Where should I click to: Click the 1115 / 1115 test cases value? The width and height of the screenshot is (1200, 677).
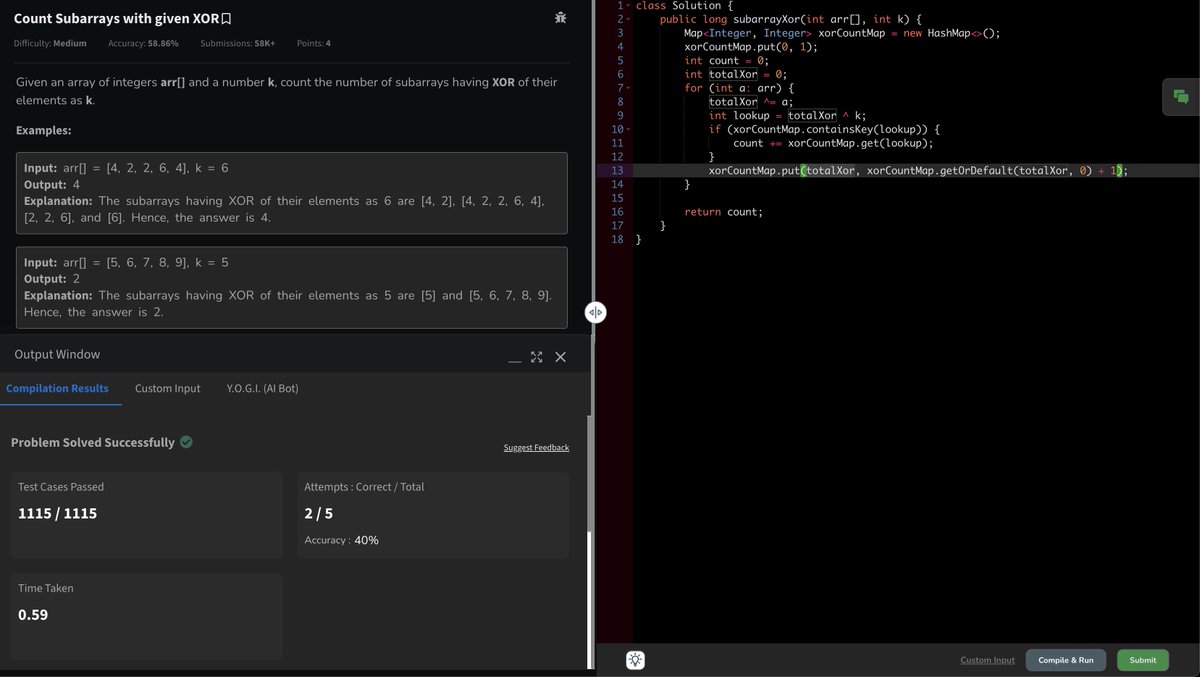[58, 513]
